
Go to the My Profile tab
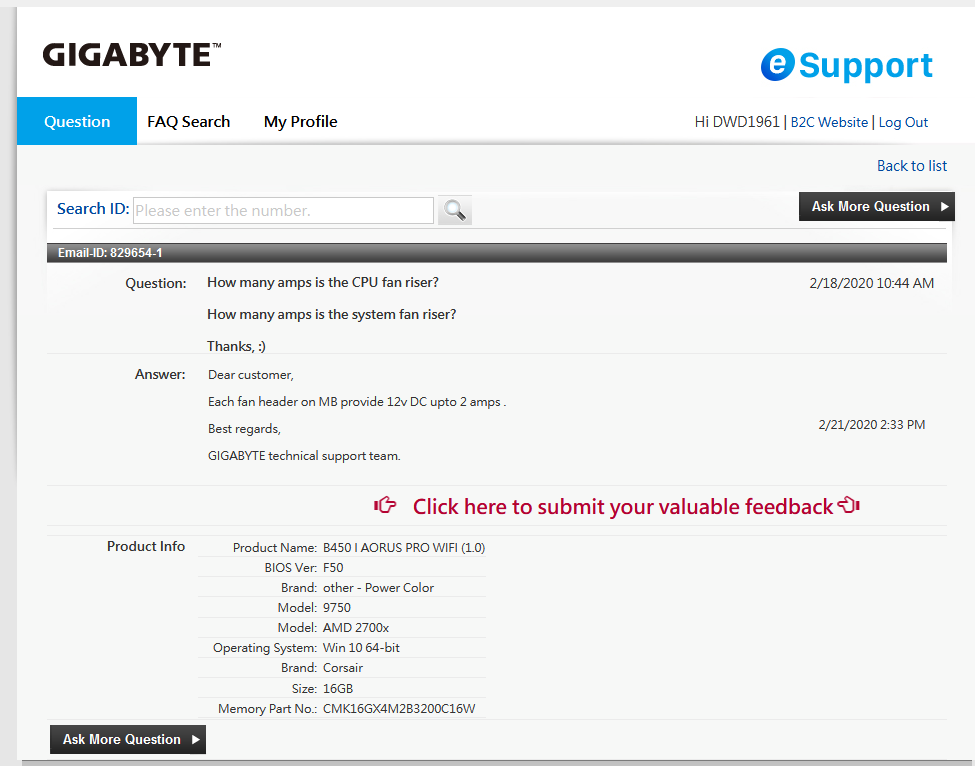(x=300, y=122)
